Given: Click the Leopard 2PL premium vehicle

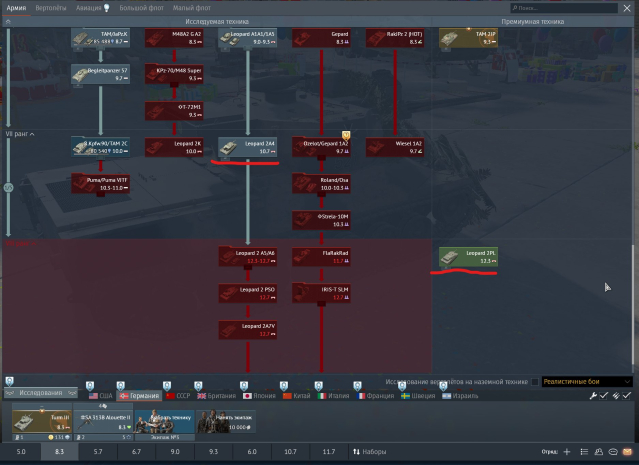Looking at the screenshot, I should (x=467, y=257).
